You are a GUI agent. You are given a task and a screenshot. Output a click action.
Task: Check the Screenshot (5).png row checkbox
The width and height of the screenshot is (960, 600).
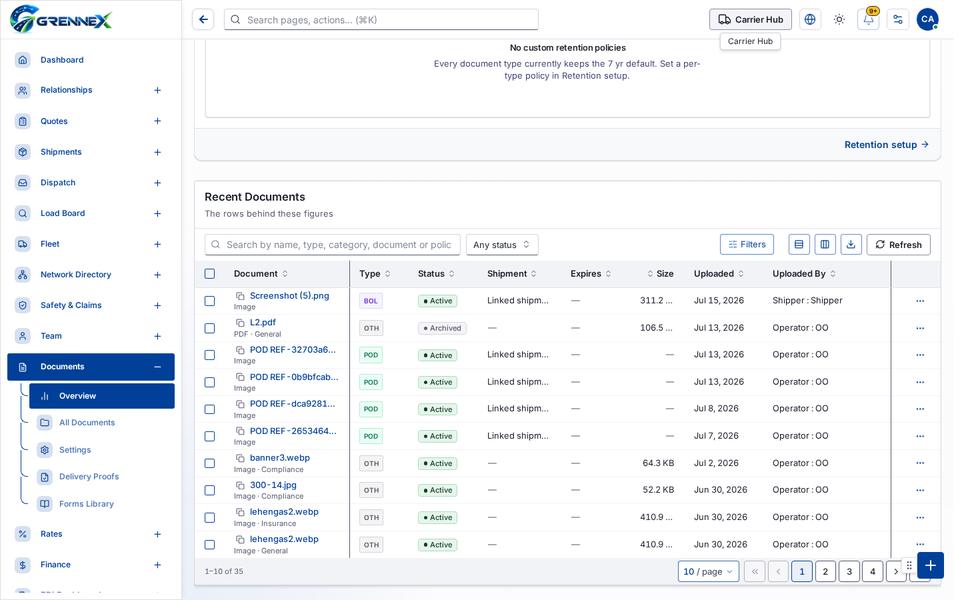[209, 301]
